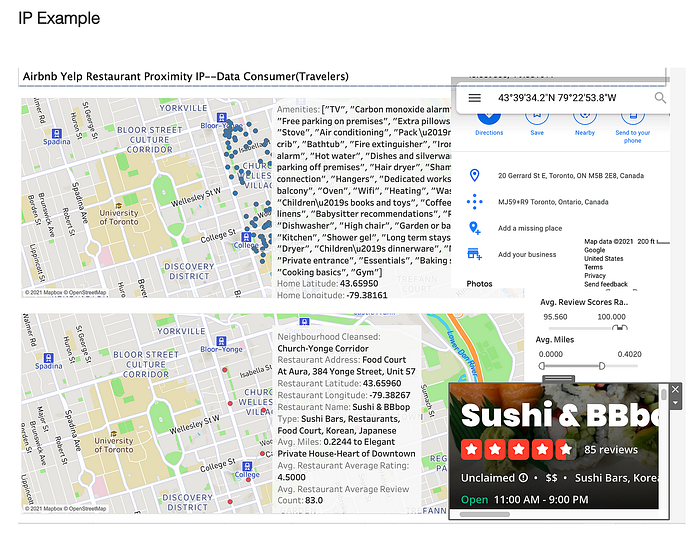Click the $$ price indicator on Yelp
The width and height of the screenshot is (700, 536).
click(x=551, y=478)
